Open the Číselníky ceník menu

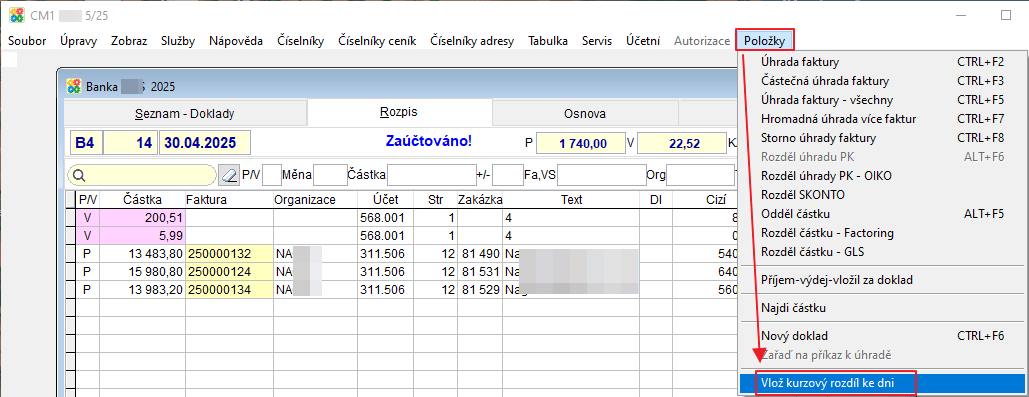[x=377, y=41]
